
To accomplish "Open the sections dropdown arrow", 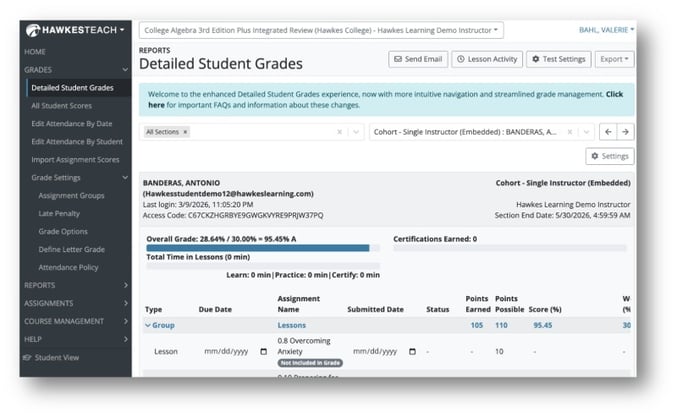I will point(356,132).
